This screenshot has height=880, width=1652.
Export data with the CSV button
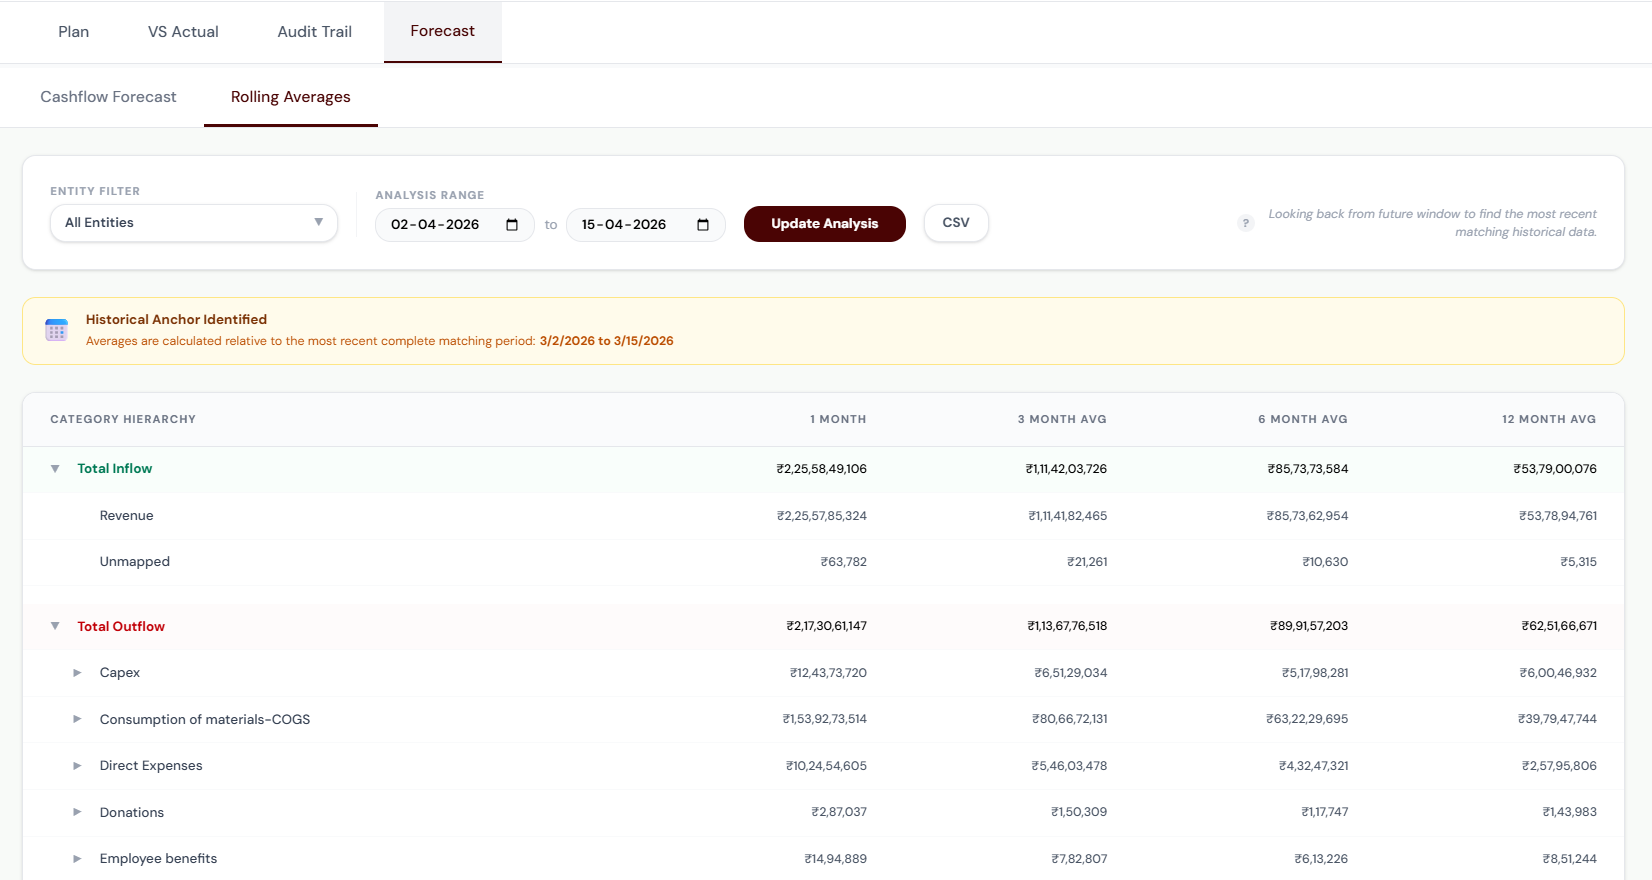(955, 223)
